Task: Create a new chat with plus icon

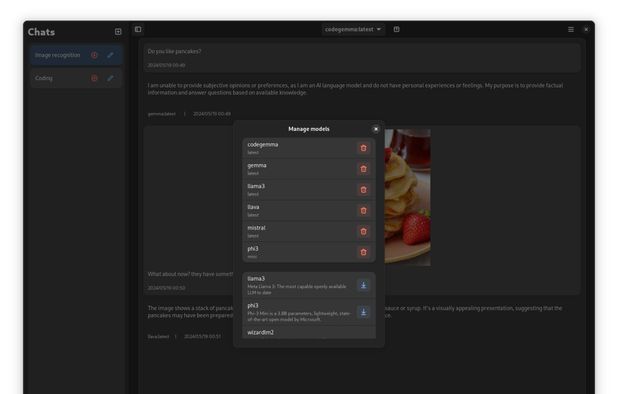Action: point(118,32)
